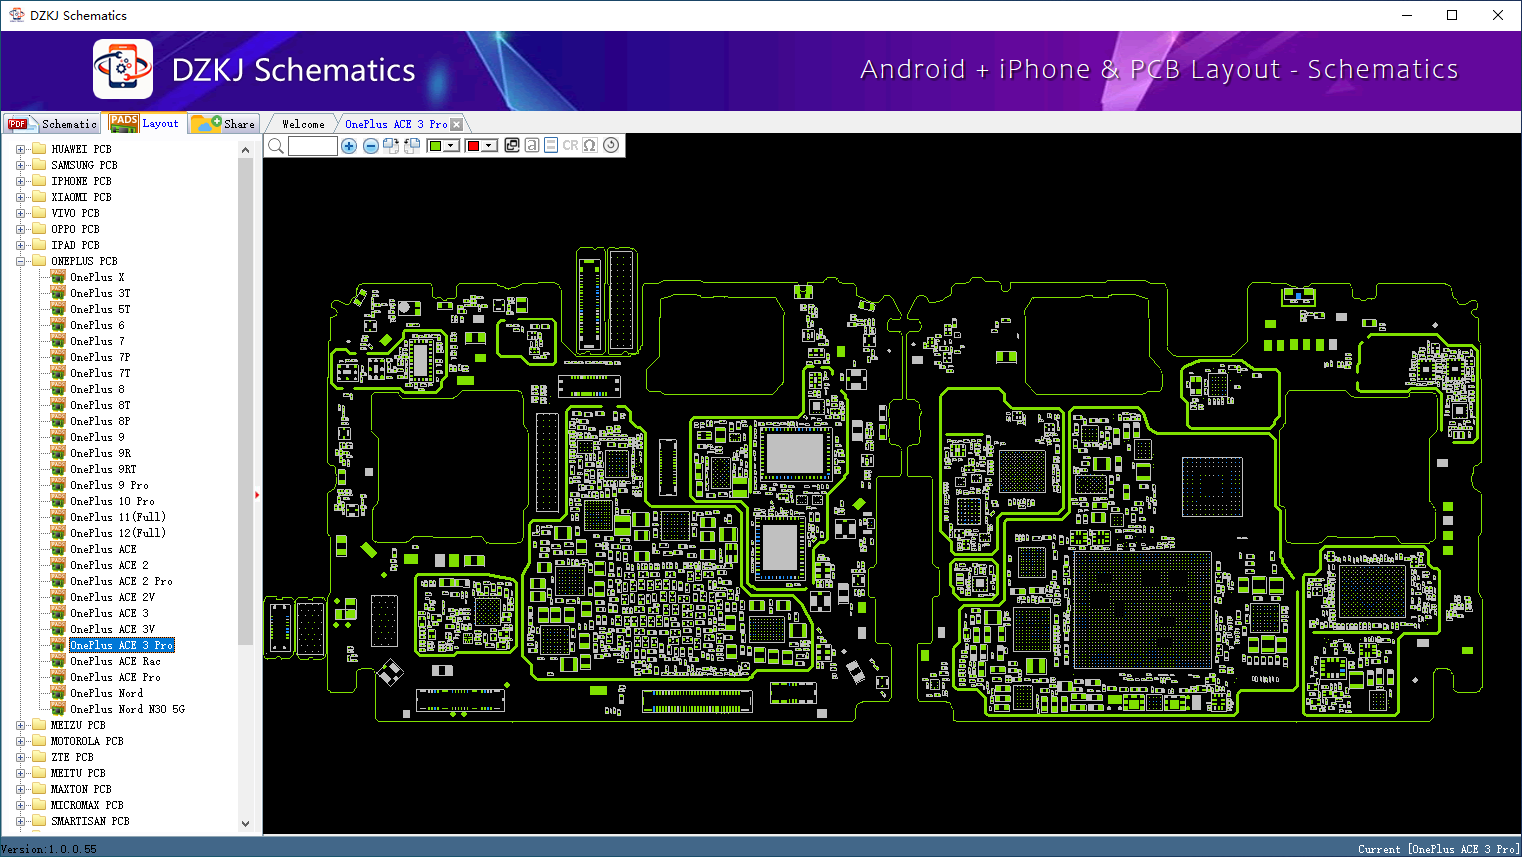Click the overlapping windows icon in the toolbar
Image resolution: width=1522 pixels, height=857 pixels.
click(x=512, y=145)
